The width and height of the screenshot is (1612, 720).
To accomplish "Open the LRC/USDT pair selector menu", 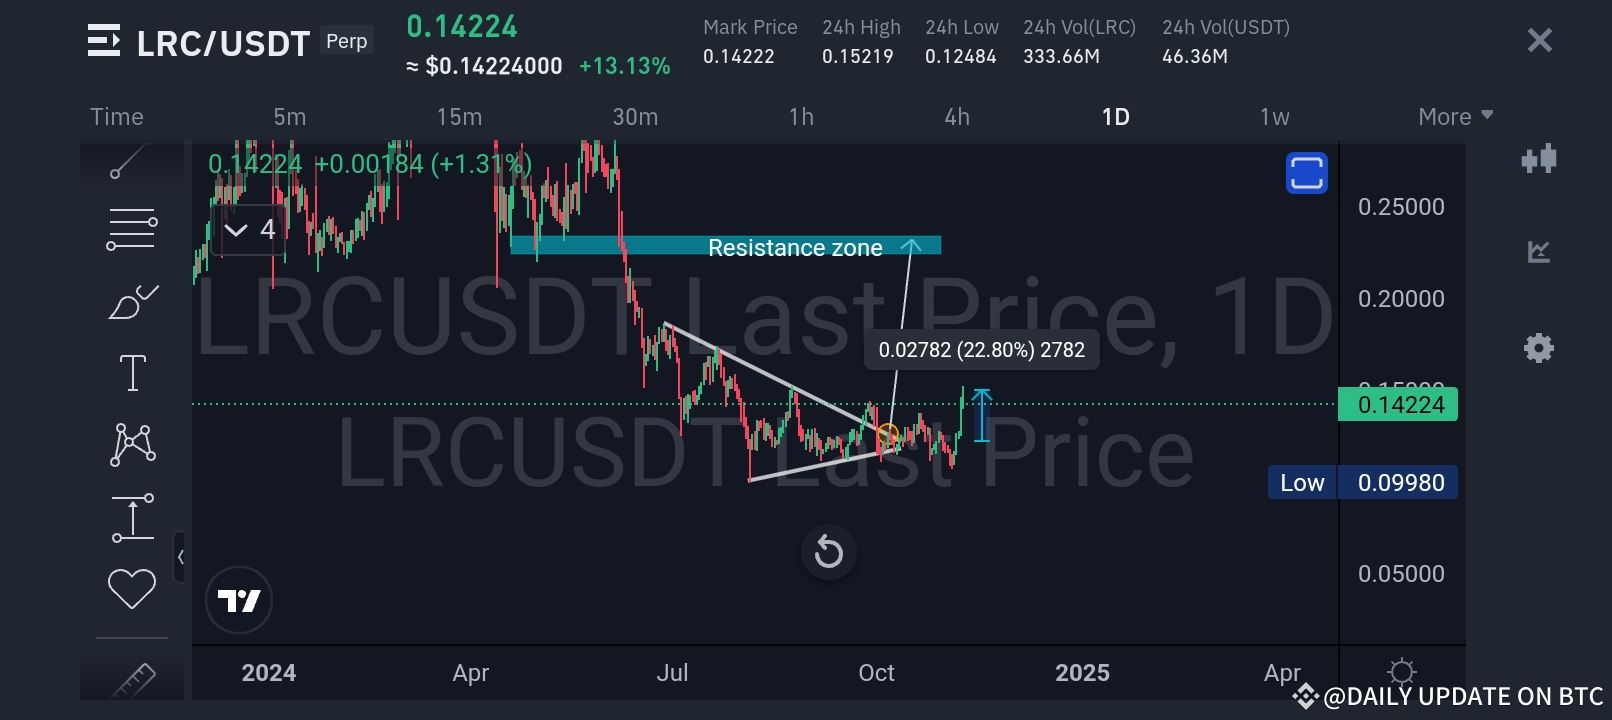I will coord(104,41).
